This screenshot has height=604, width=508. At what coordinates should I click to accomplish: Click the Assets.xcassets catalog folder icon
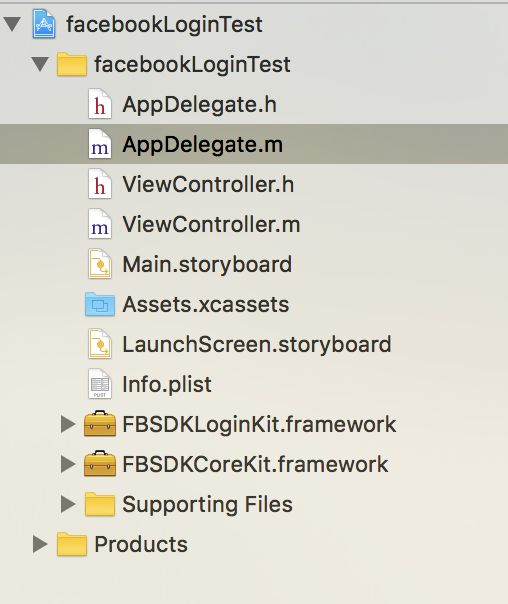tap(100, 304)
